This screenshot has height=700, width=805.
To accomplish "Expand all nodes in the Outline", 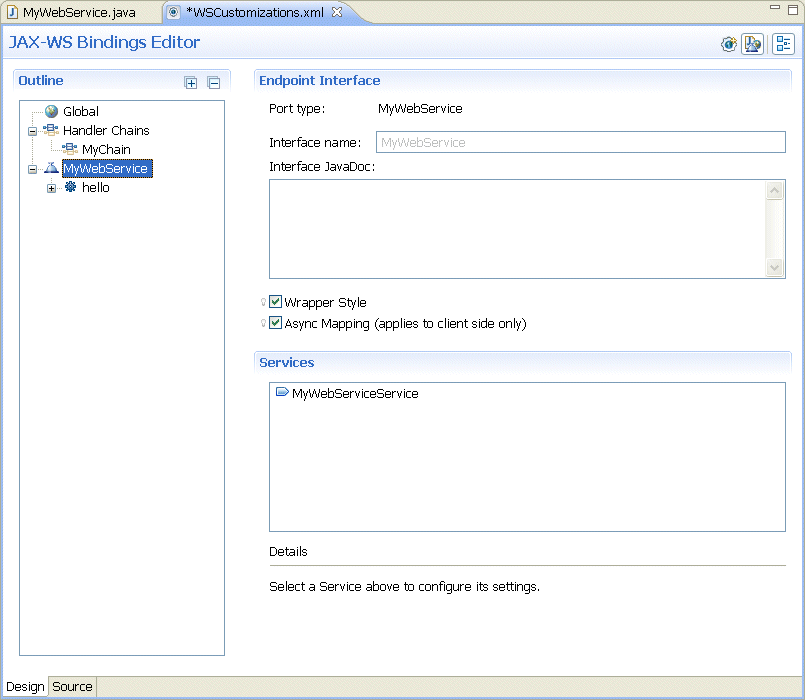I will coord(190,82).
